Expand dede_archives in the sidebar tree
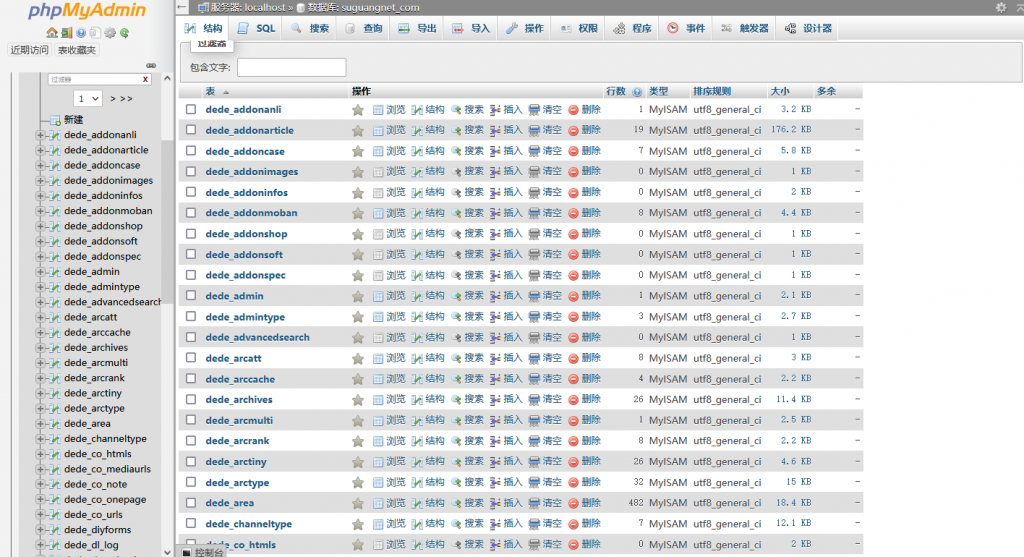 40,348
